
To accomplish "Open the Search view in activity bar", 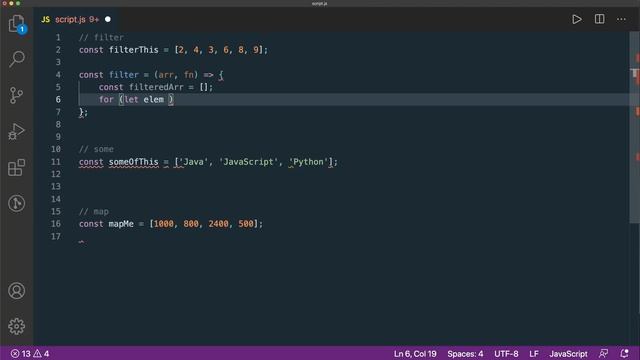I will click(17, 59).
